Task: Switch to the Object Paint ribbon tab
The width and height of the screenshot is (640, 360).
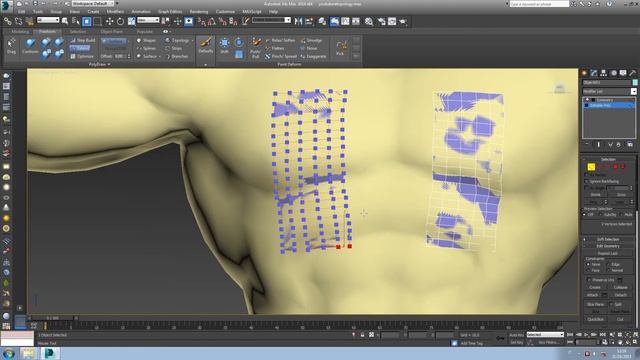Action: click(111, 31)
